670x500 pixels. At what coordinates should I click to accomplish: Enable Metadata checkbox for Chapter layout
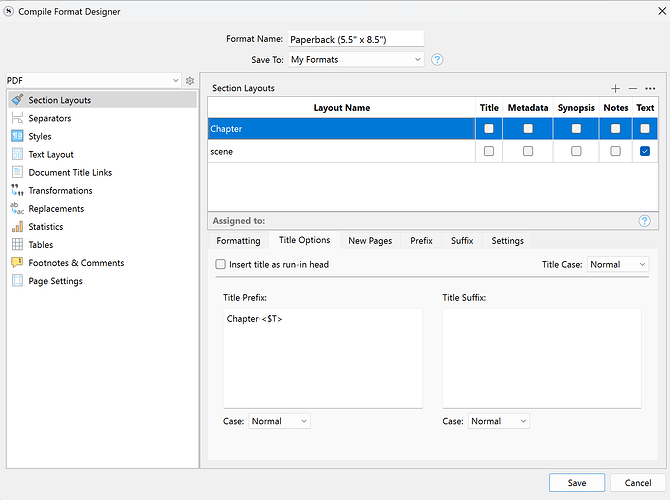click(528, 128)
